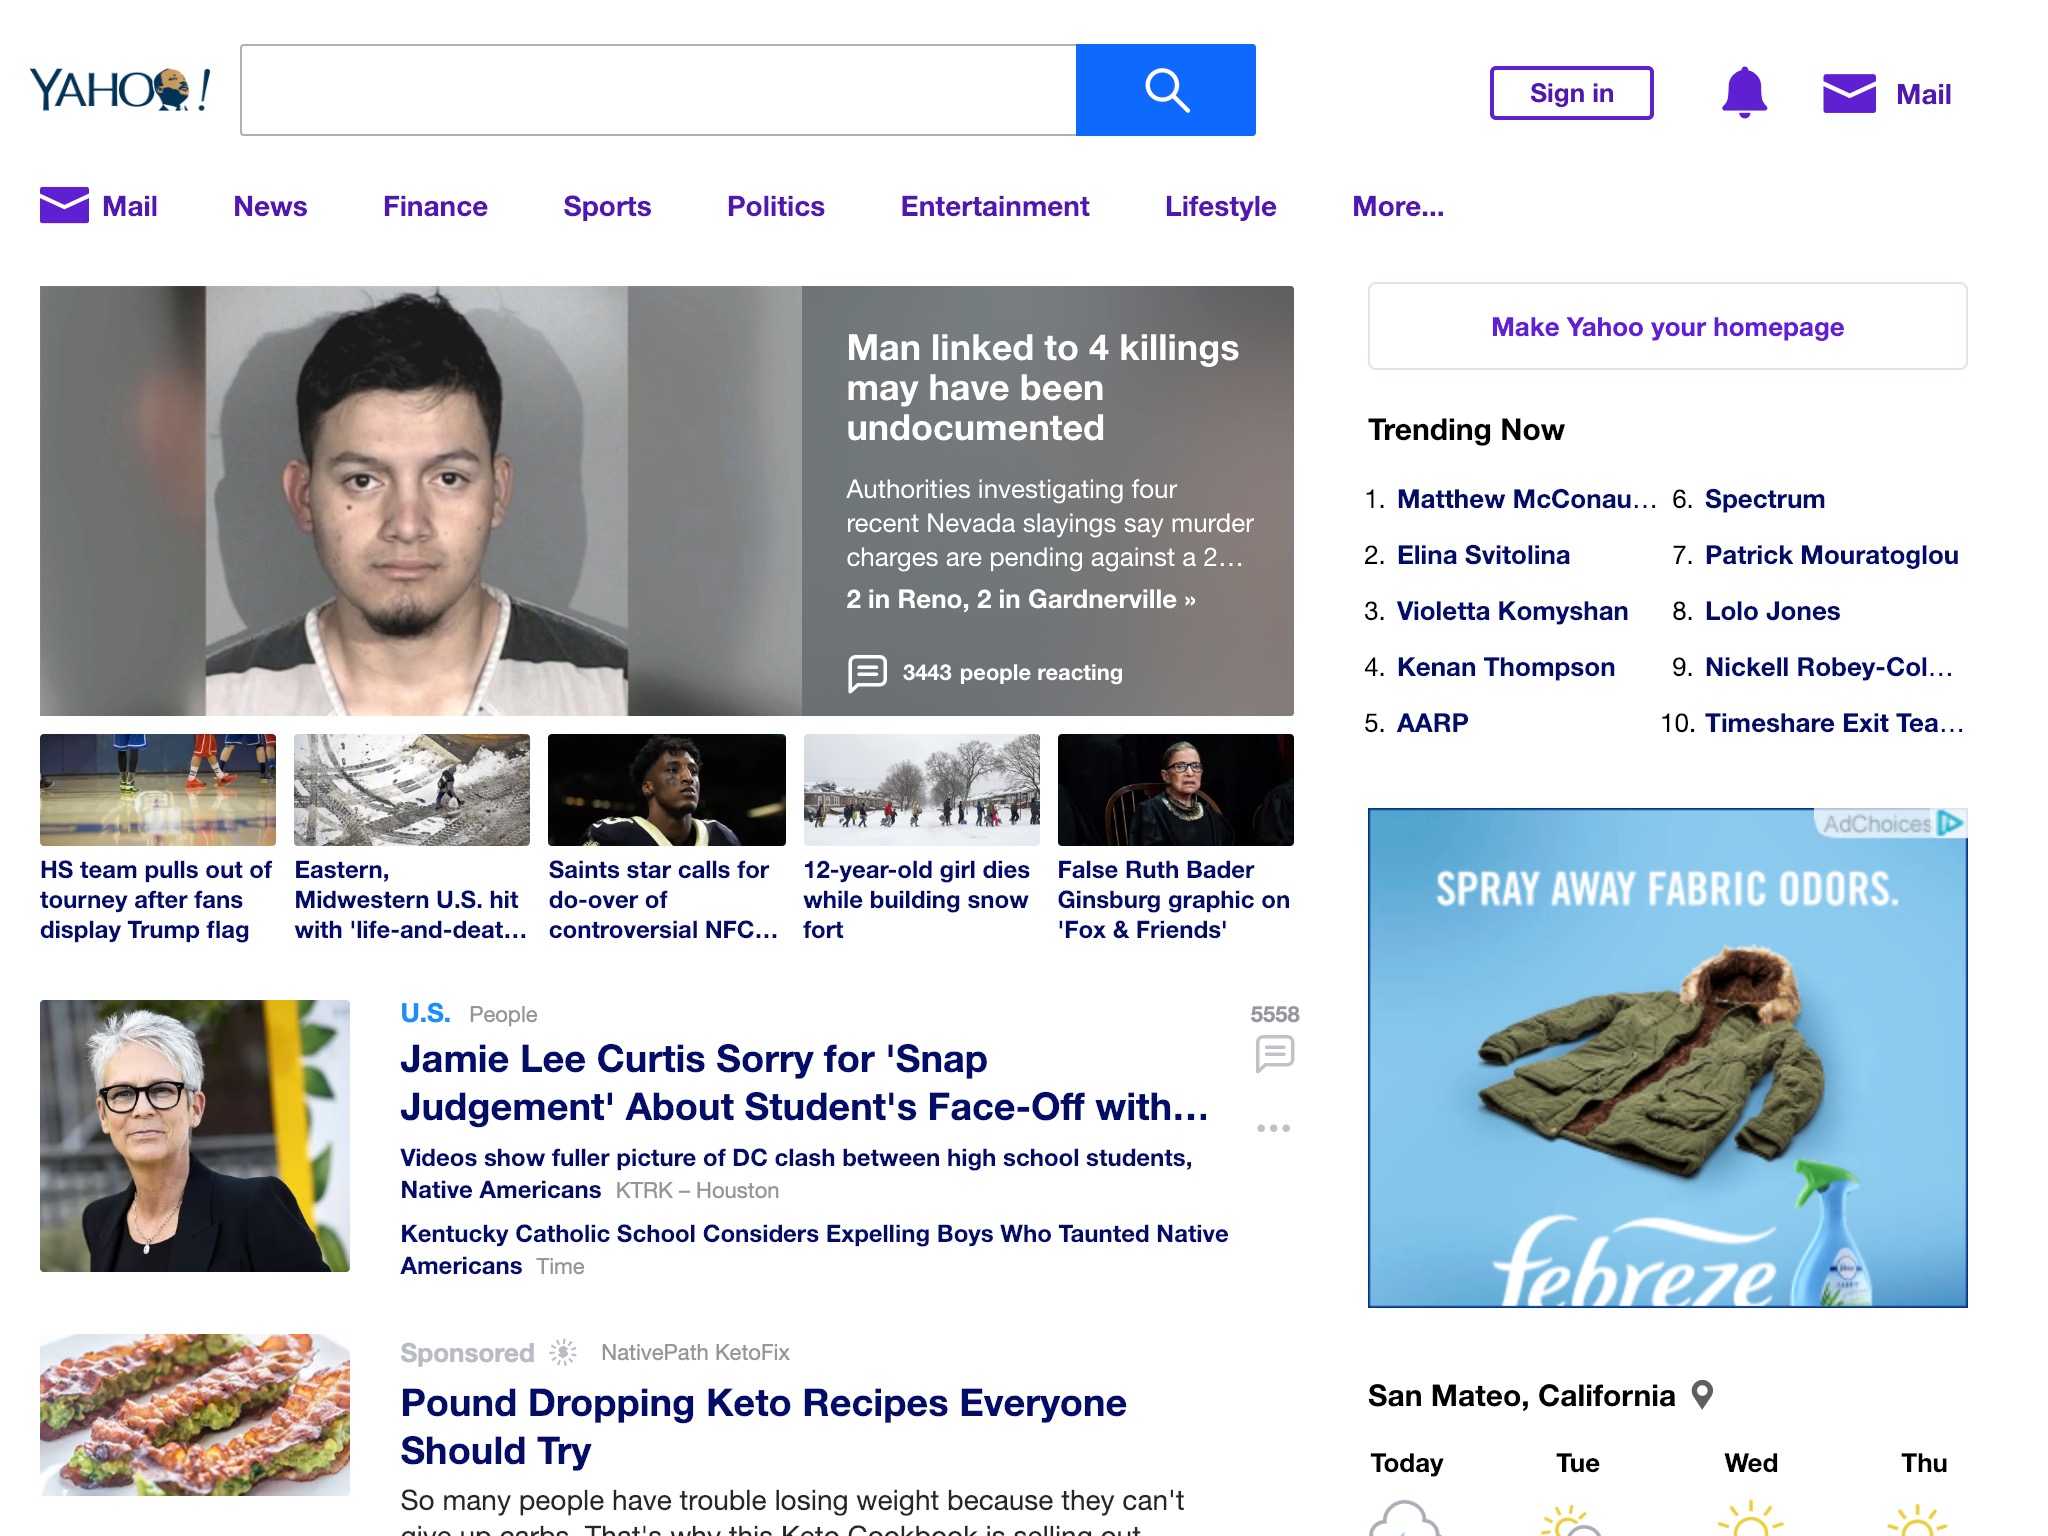Click the Yahoo logo icon
This screenshot has width=2048, height=1536.
pos(121,90)
